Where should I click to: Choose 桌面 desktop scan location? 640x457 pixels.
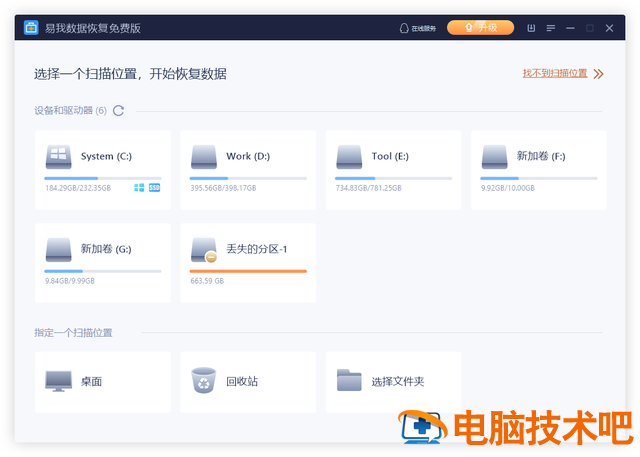(103, 382)
